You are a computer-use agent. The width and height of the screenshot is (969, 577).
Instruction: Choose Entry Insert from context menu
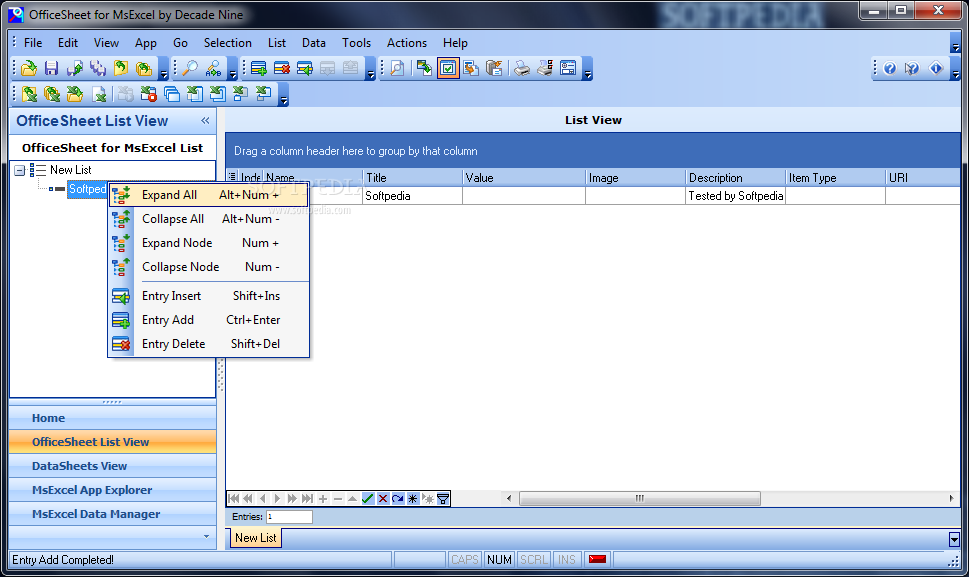click(x=209, y=296)
